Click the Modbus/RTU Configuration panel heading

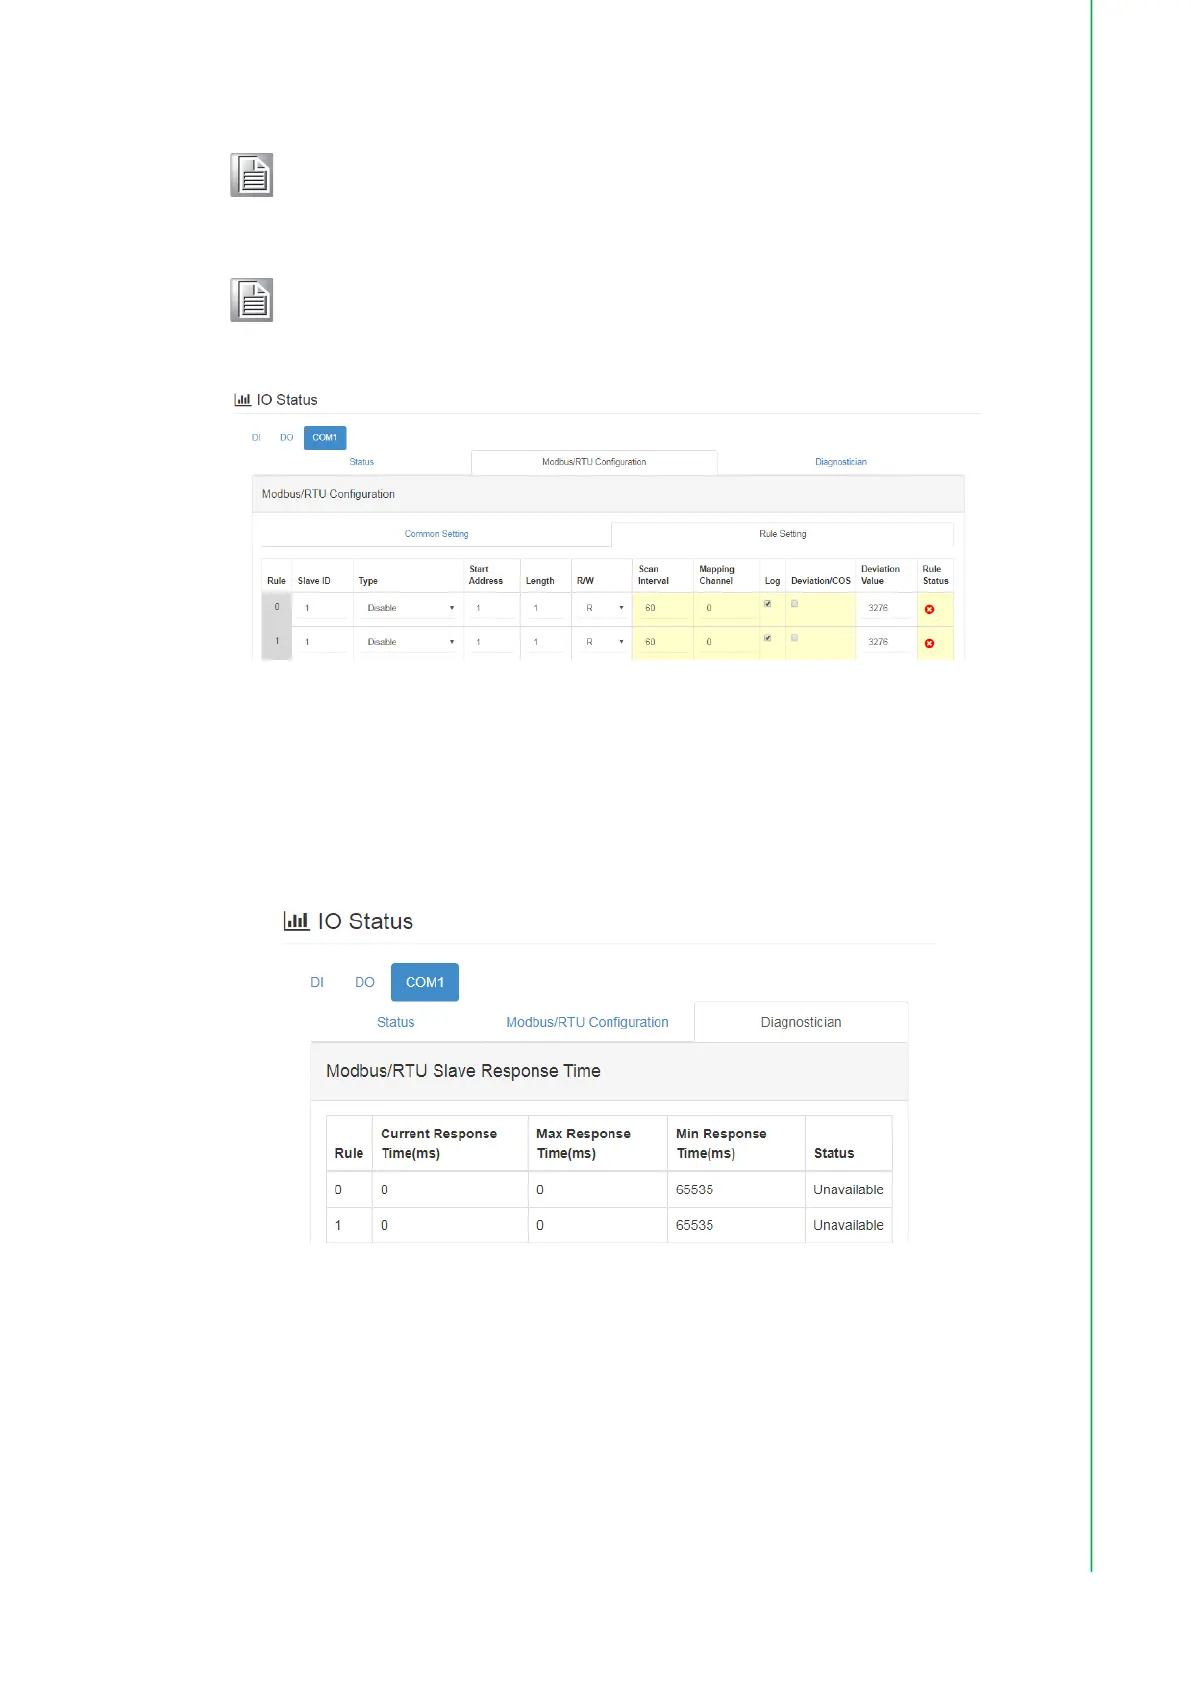coord(328,494)
